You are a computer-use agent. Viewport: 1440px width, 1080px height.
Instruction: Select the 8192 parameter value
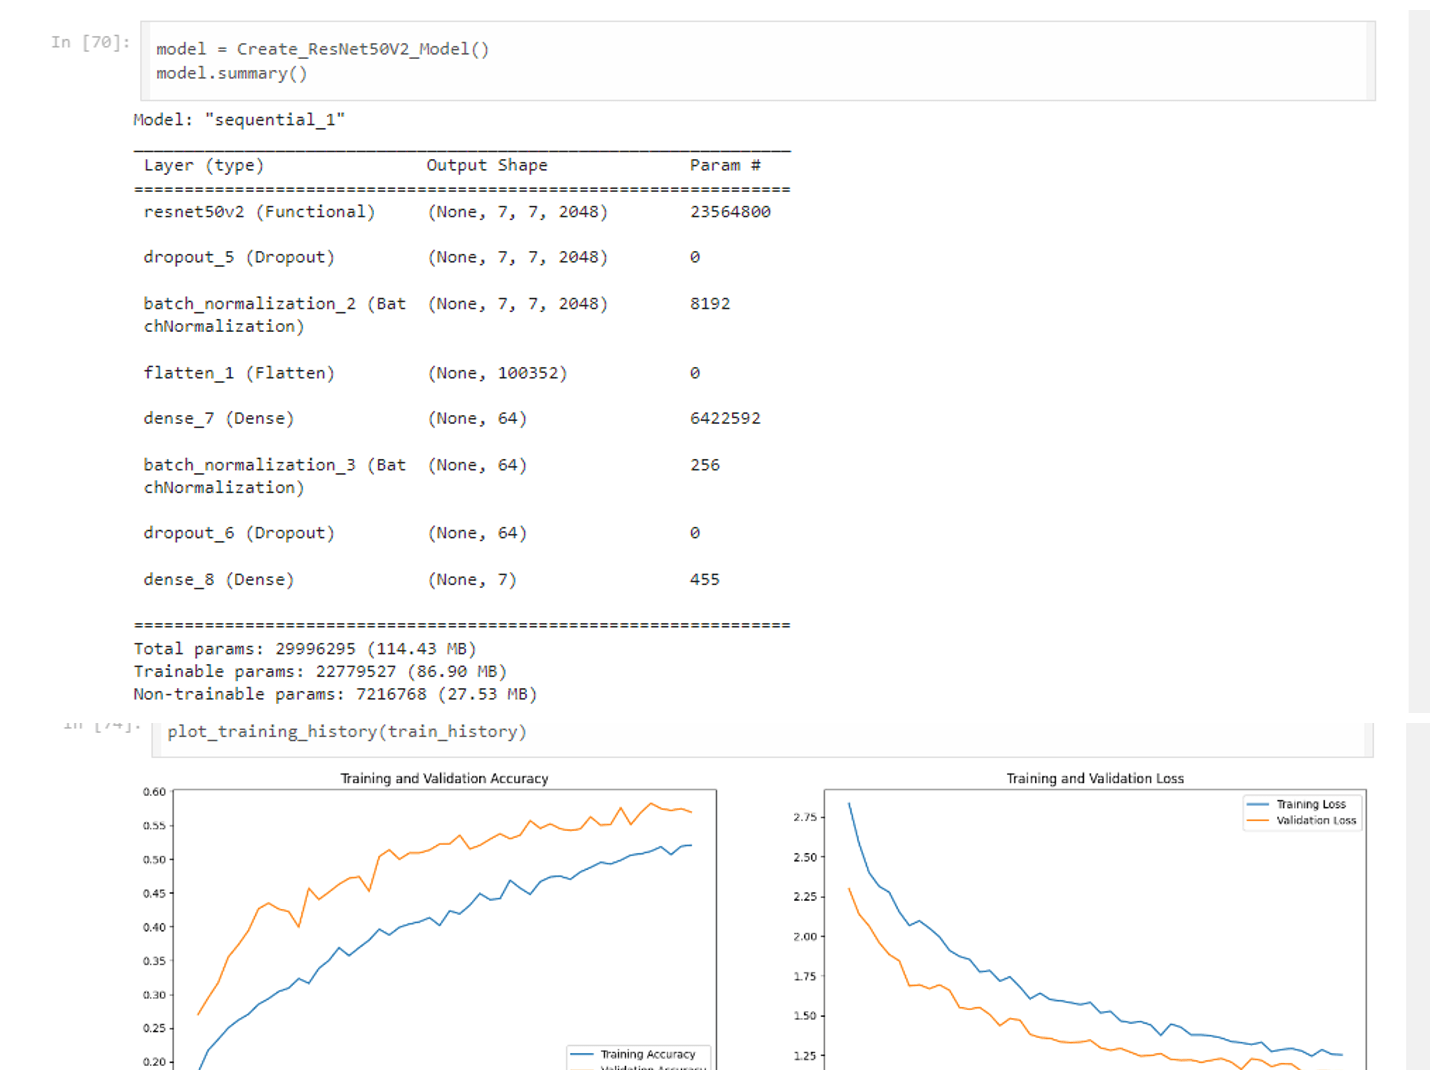710,303
